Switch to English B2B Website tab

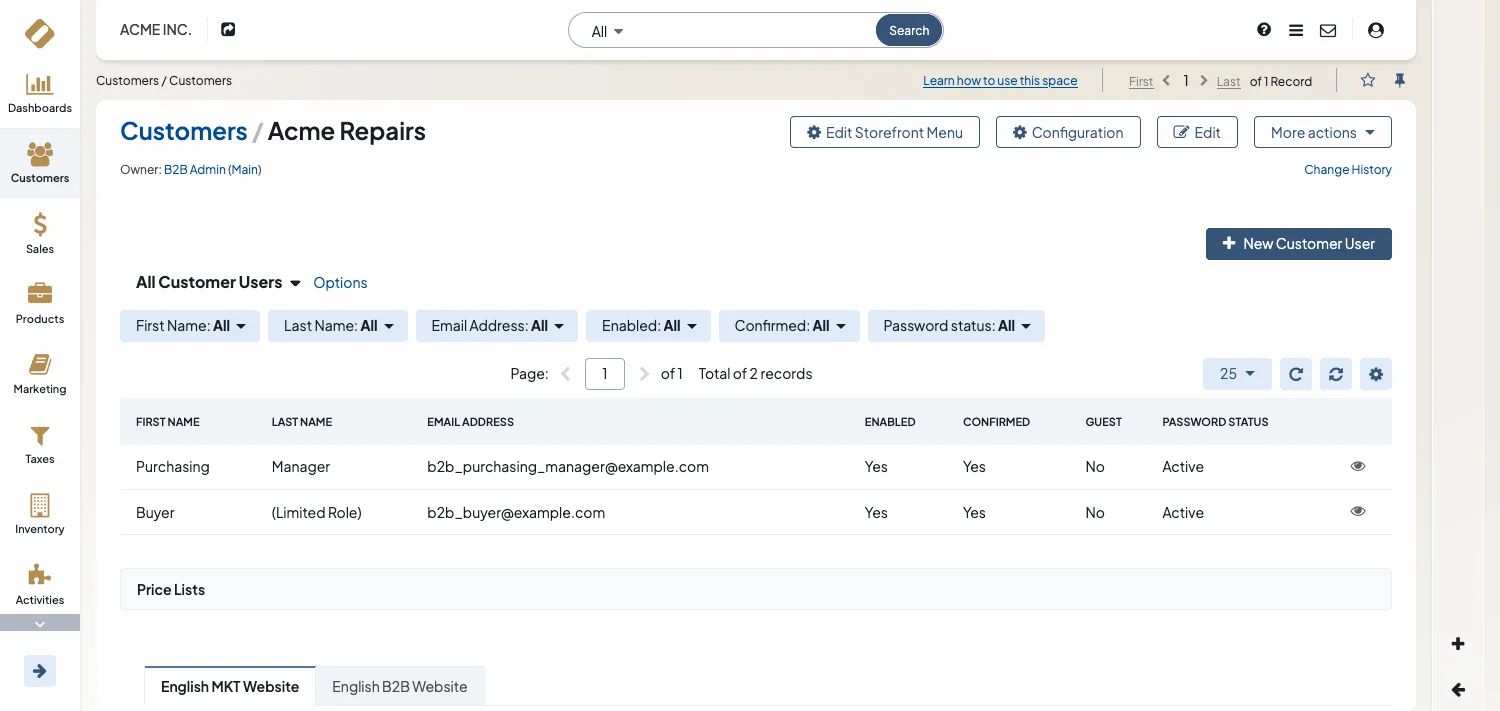click(x=400, y=686)
